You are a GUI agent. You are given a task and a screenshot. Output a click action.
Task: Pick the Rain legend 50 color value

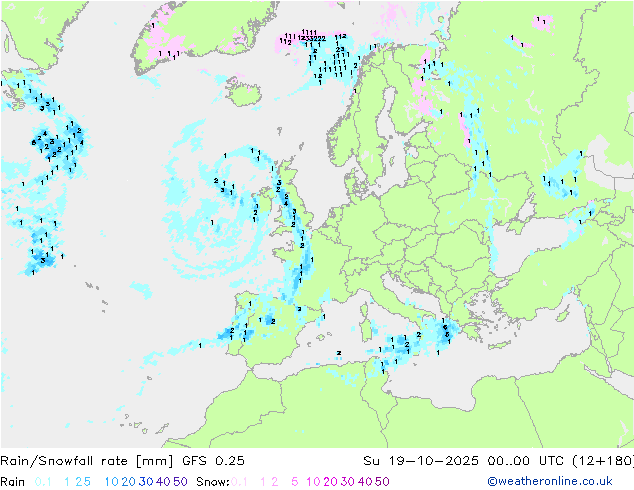[180, 482]
